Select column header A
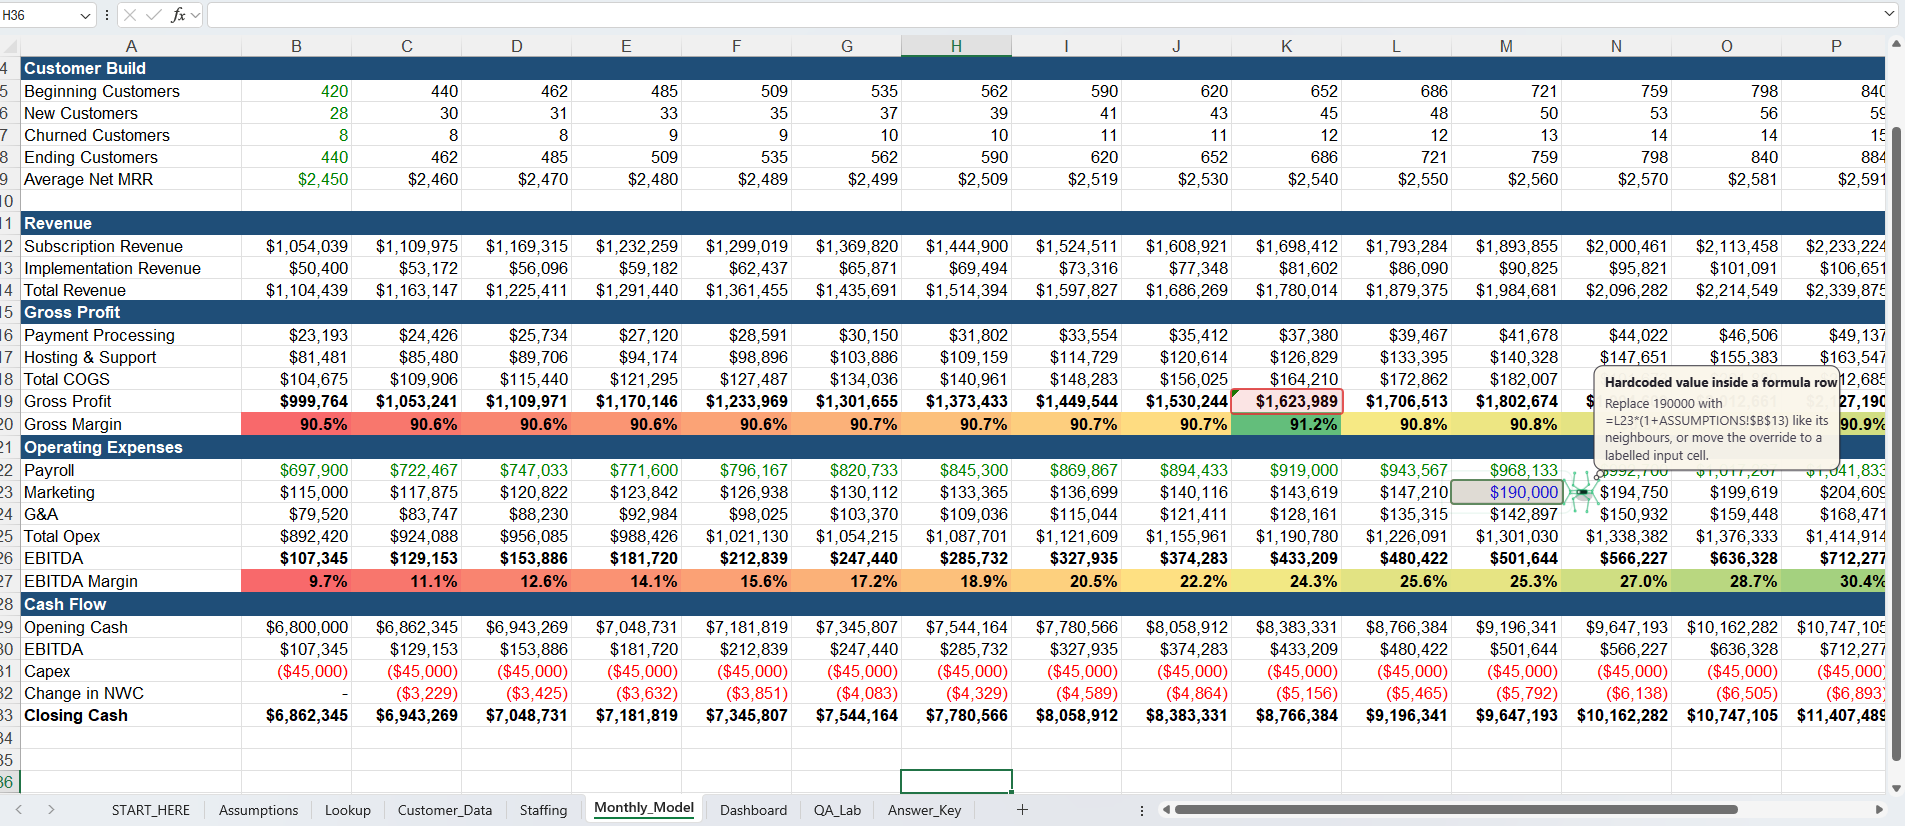This screenshot has height=827, width=1905. [131, 46]
